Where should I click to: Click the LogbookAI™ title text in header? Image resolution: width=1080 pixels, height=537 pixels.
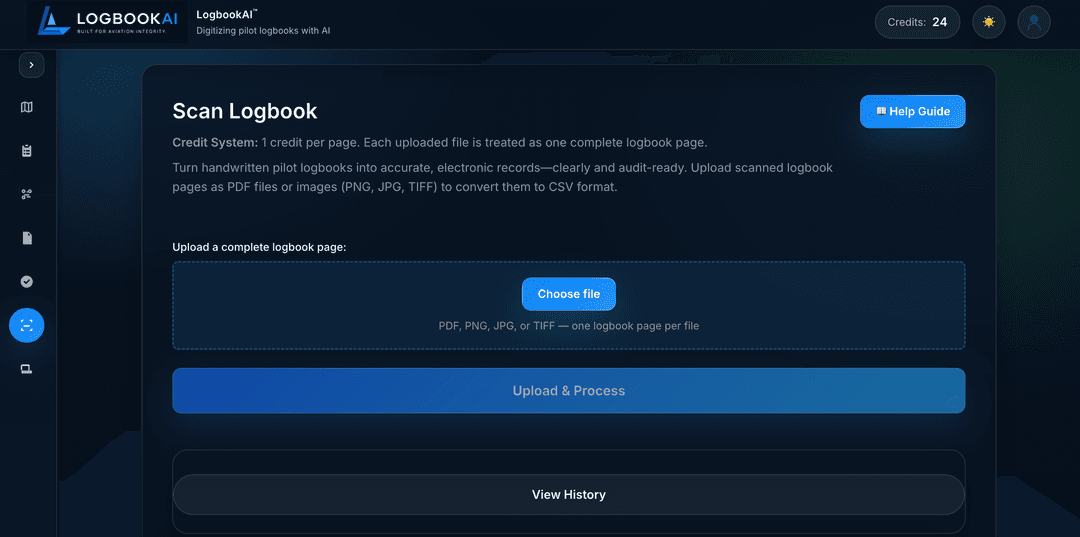click(227, 14)
